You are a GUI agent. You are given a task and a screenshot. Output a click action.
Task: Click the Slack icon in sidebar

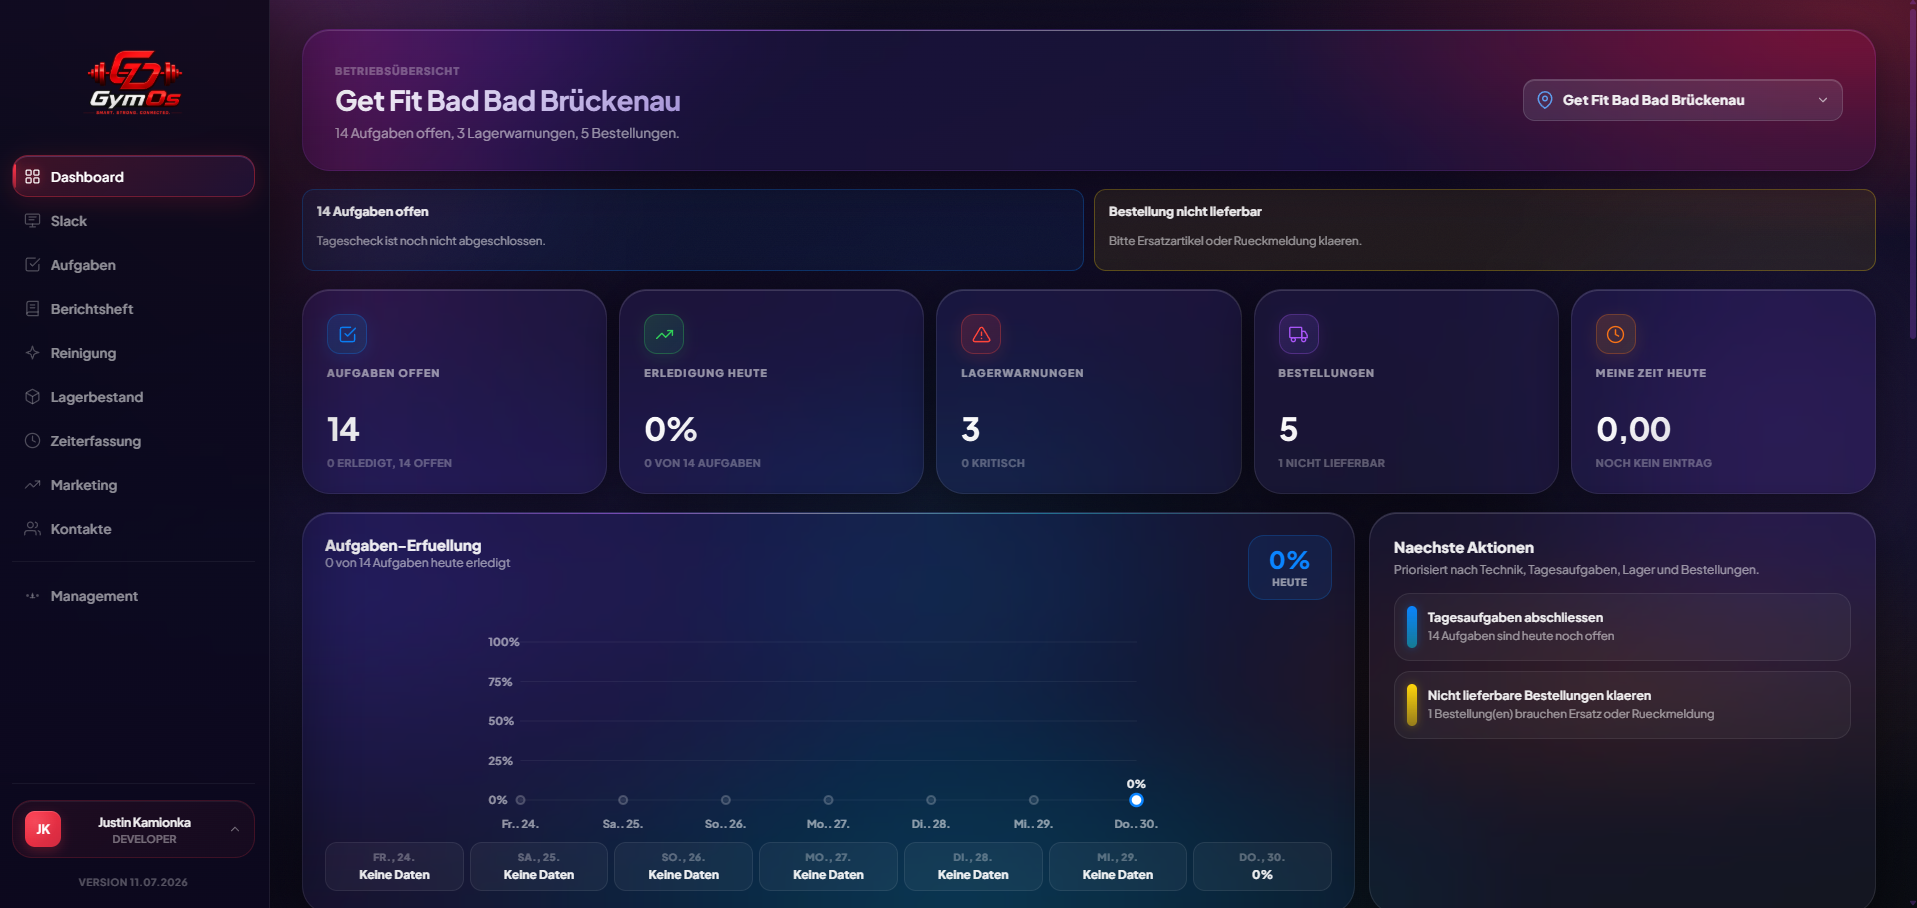tap(32, 221)
